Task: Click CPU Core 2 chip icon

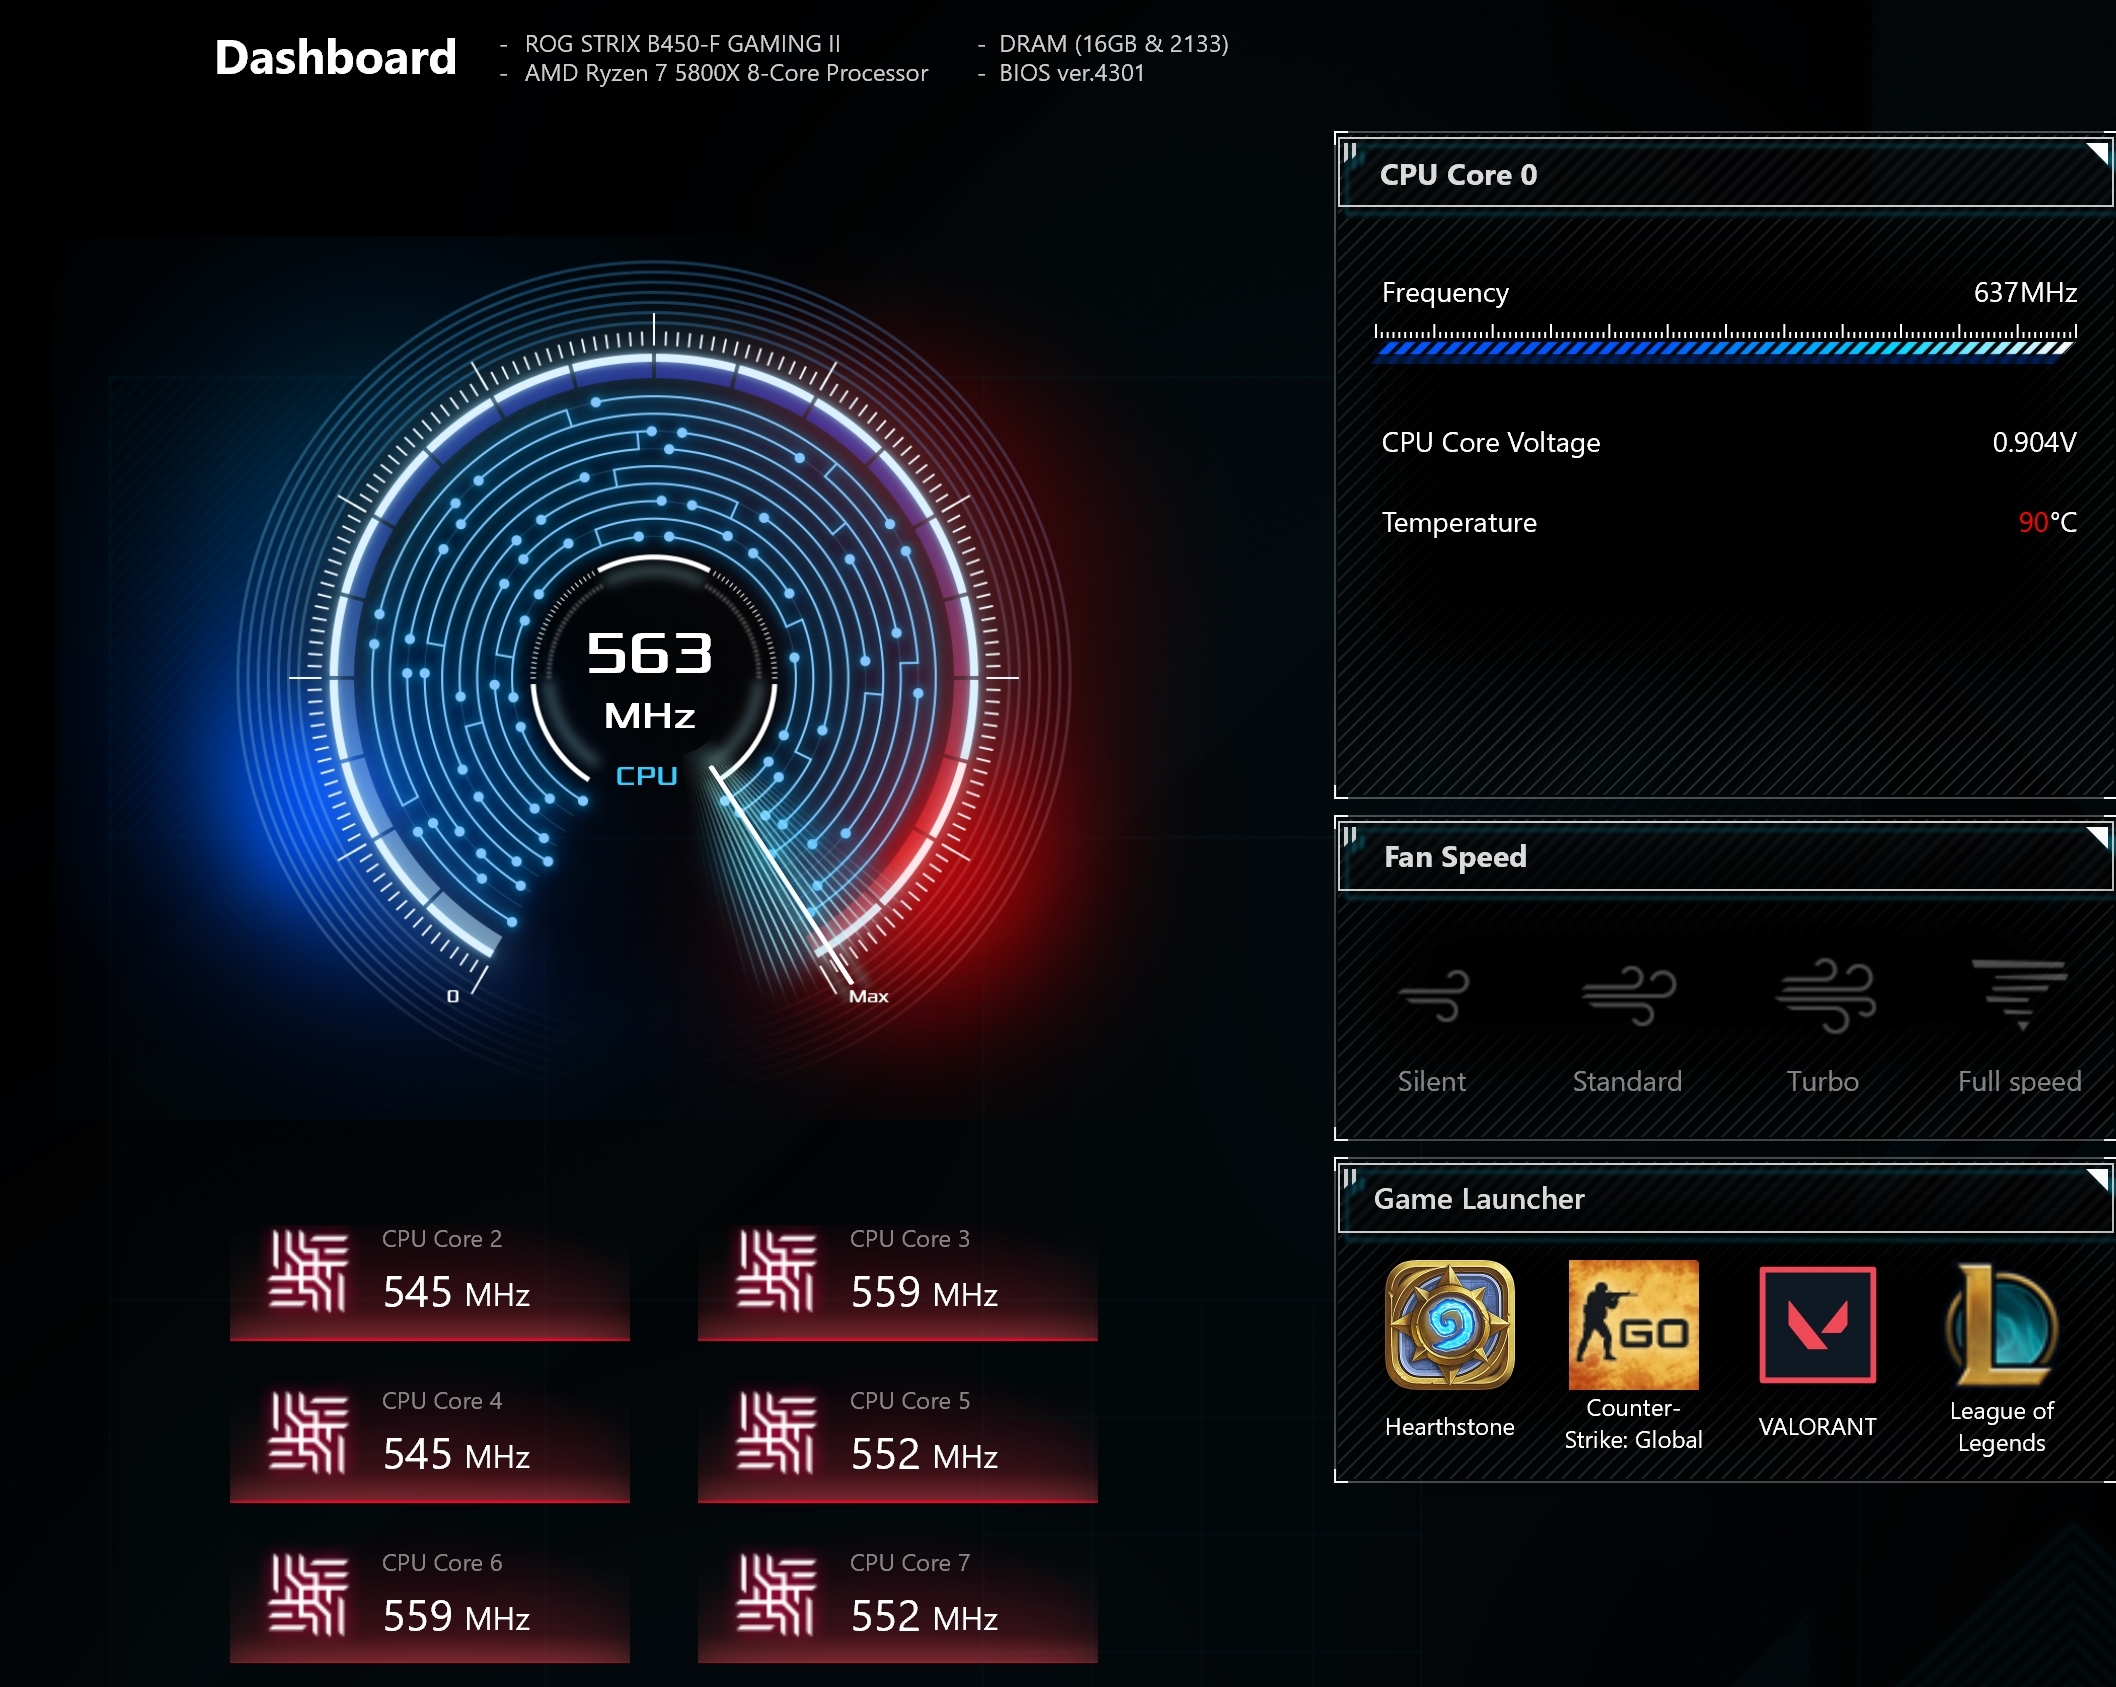Action: click(x=308, y=1270)
